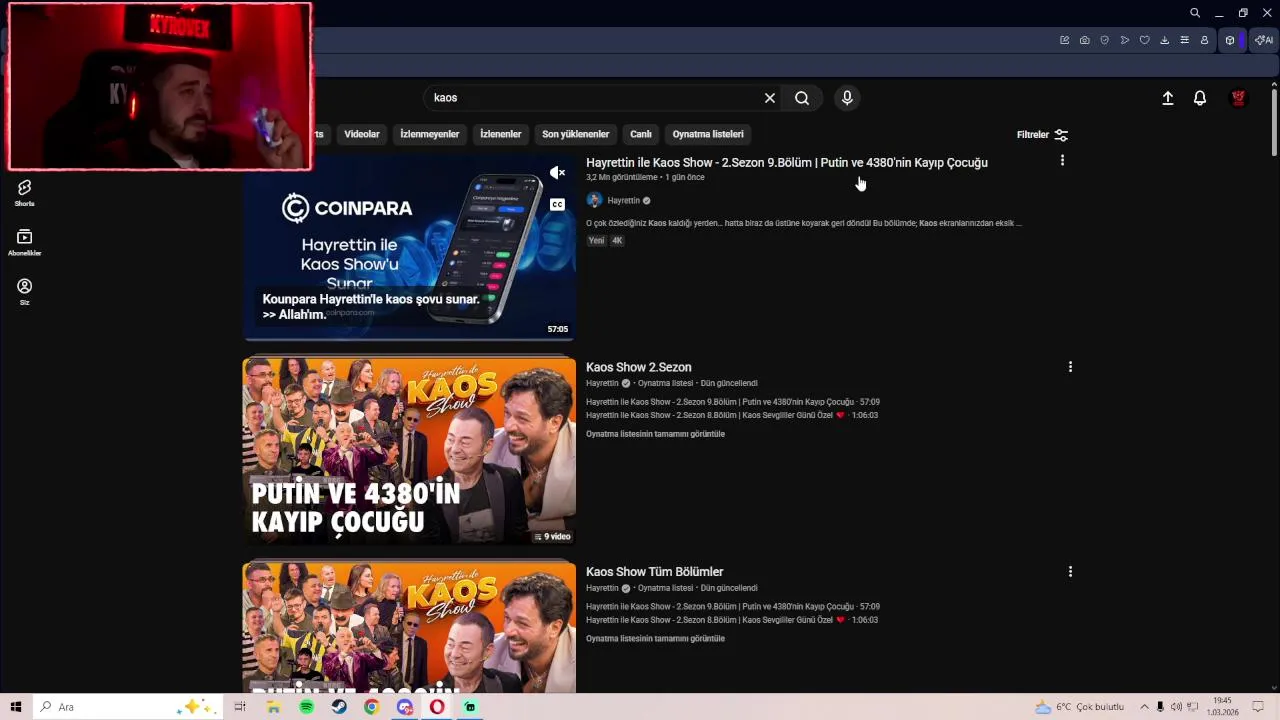
Task: Open browser profile person icon
Action: coord(1204,40)
